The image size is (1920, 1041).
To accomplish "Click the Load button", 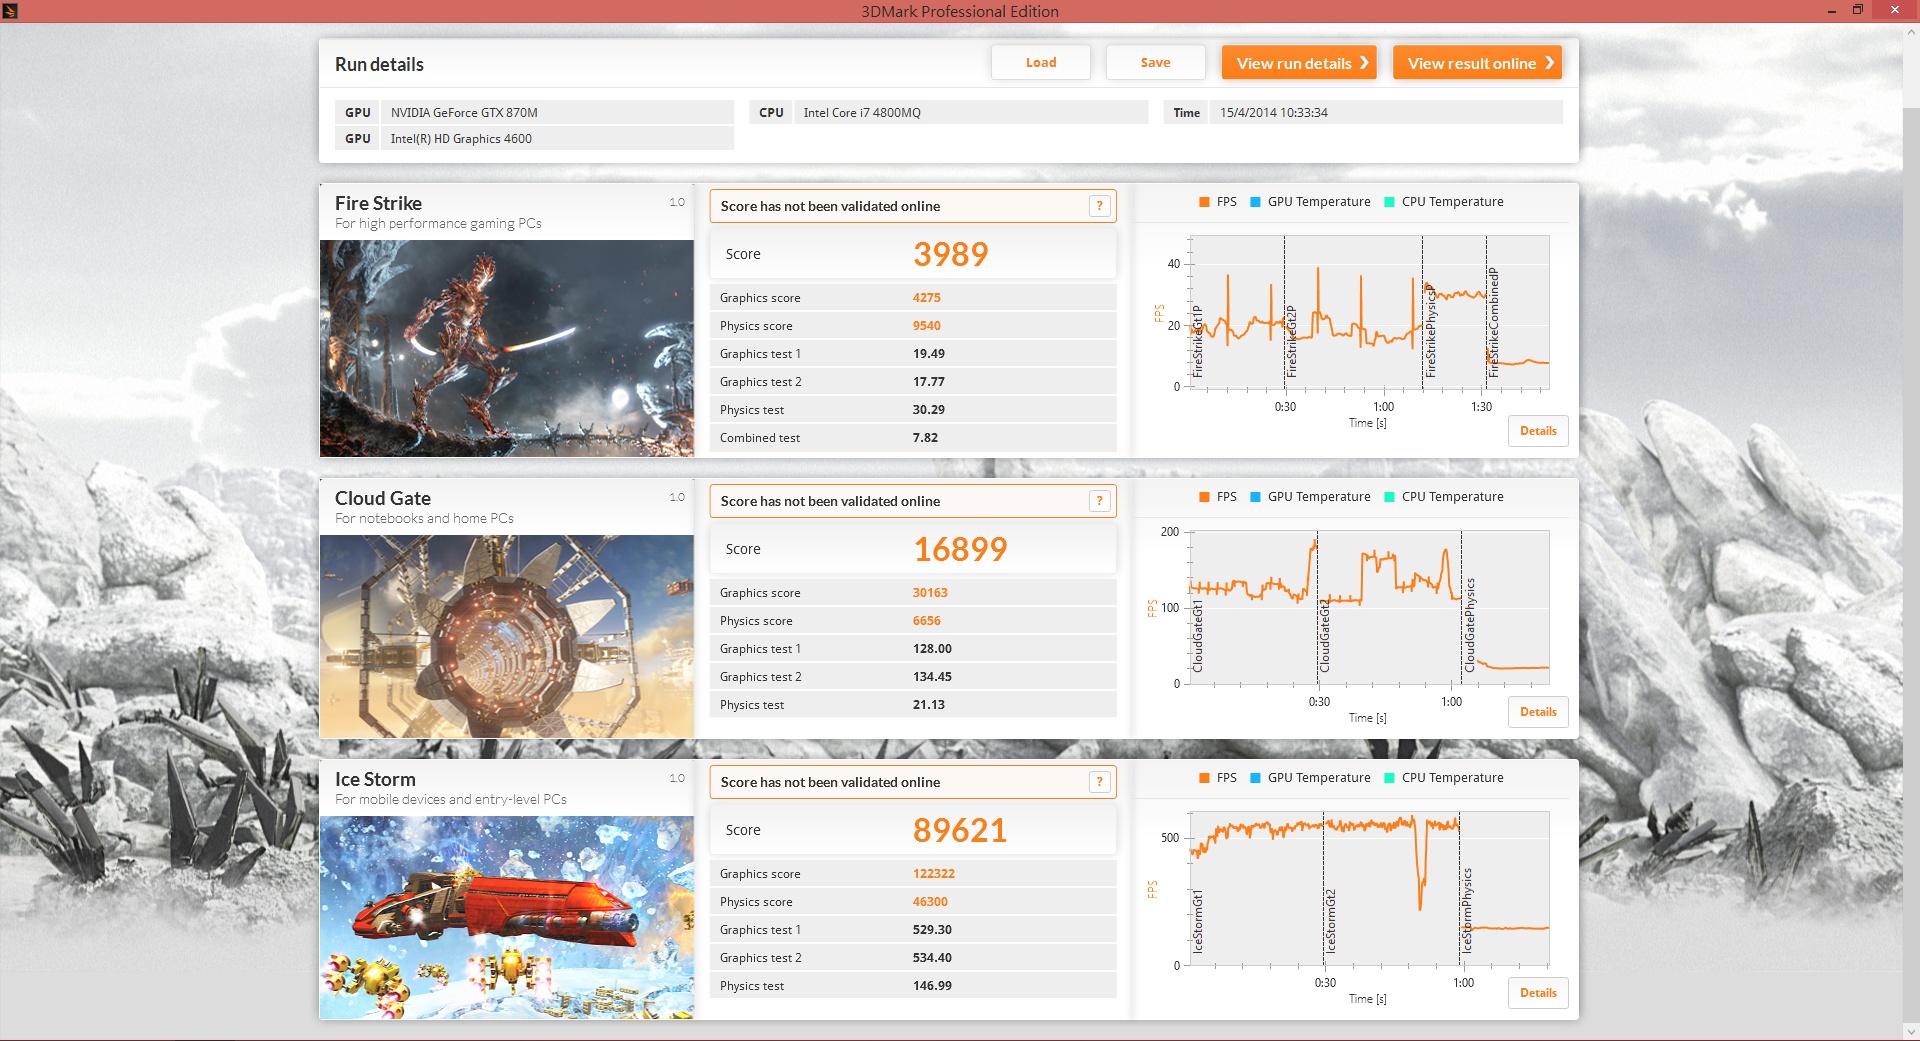I will [x=1041, y=62].
